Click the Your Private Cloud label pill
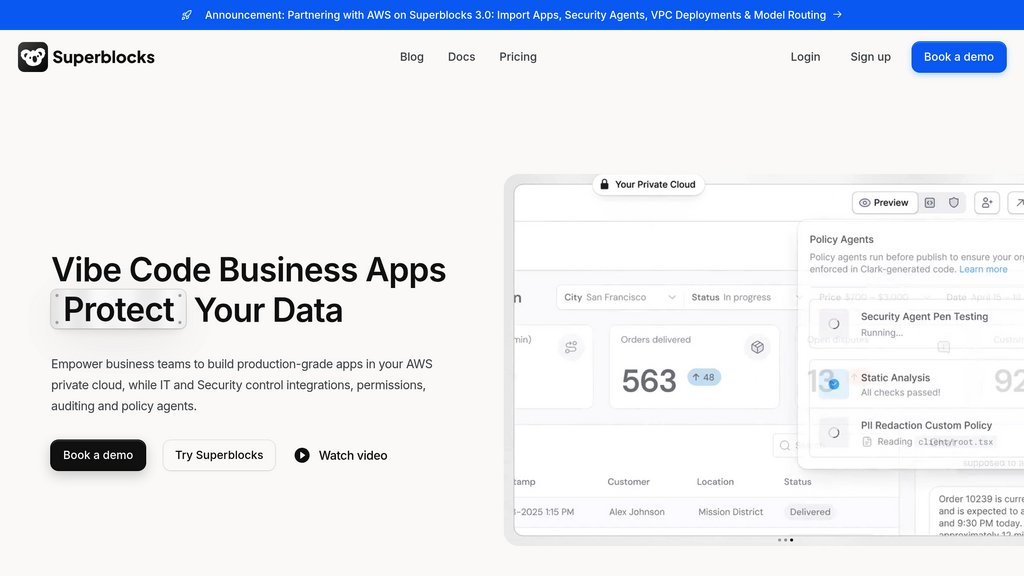The width and height of the screenshot is (1024, 576). point(648,184)
